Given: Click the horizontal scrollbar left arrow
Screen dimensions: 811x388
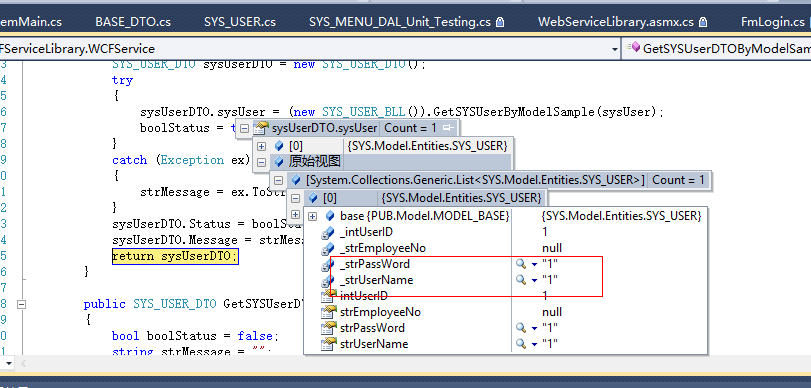Looking at the screenshot, I should 23,363.
